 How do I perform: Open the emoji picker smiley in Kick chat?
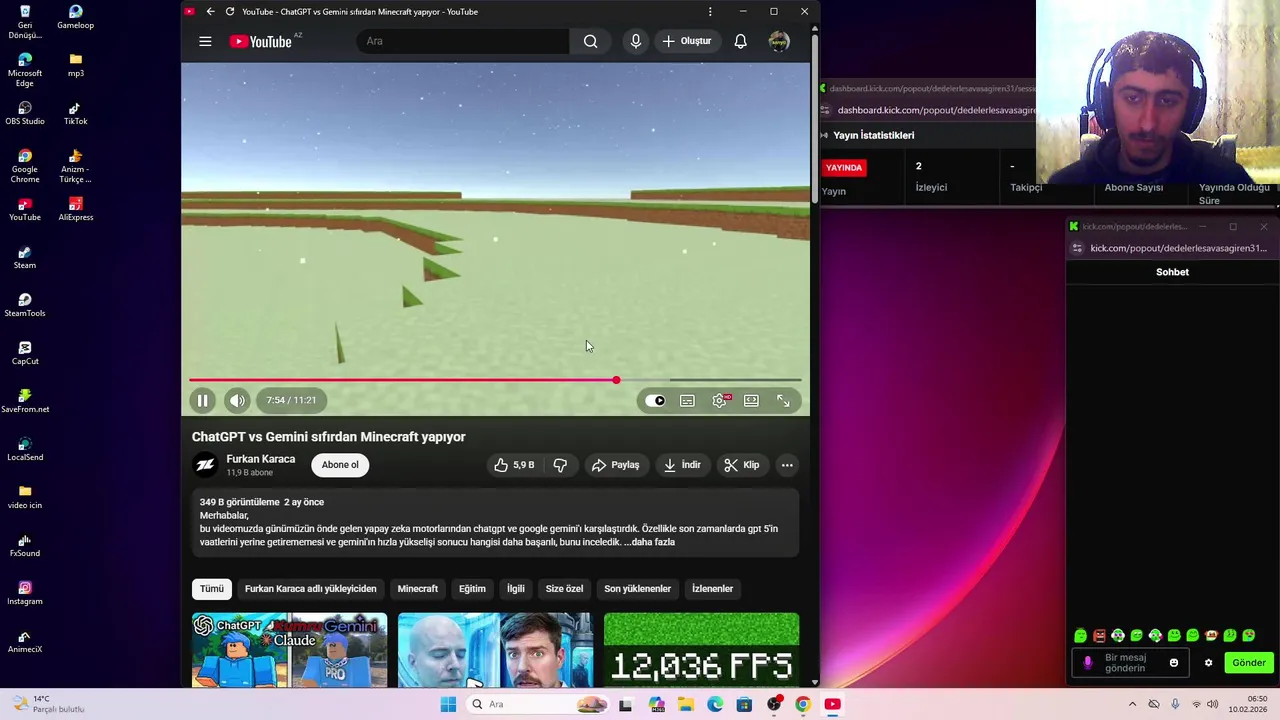coord(1174,663)
